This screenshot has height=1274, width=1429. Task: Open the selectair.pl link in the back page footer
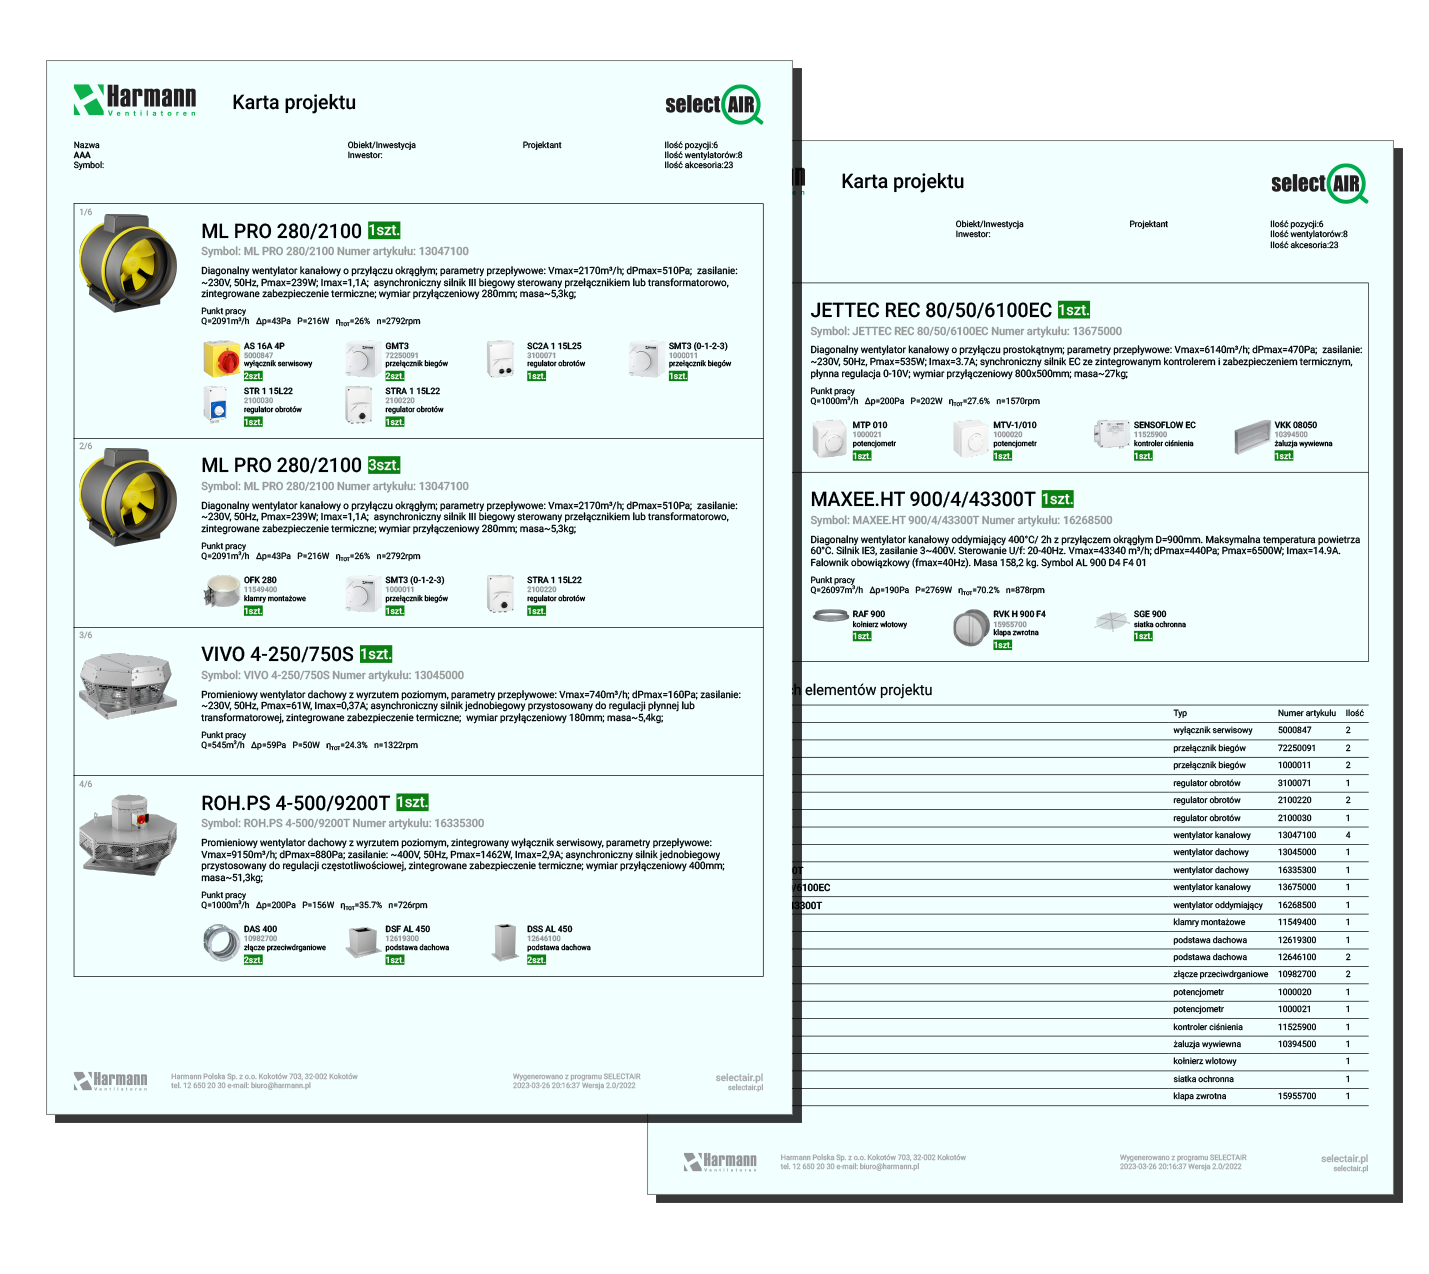point(1344,1159)
